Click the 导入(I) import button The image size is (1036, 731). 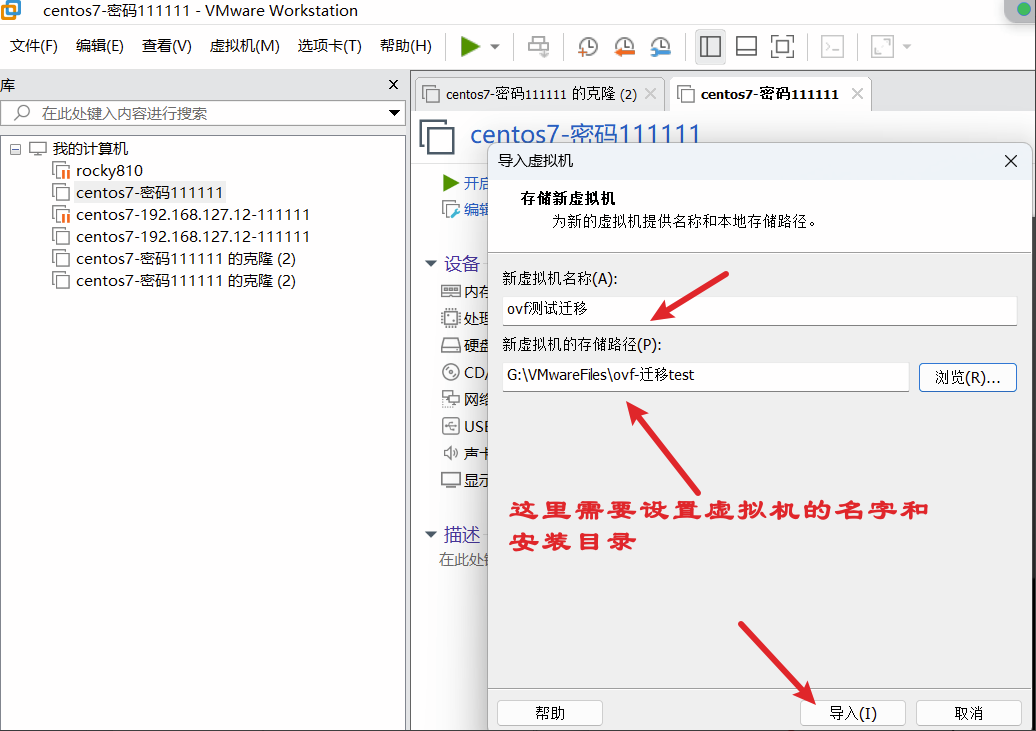(x=852, y=713)
